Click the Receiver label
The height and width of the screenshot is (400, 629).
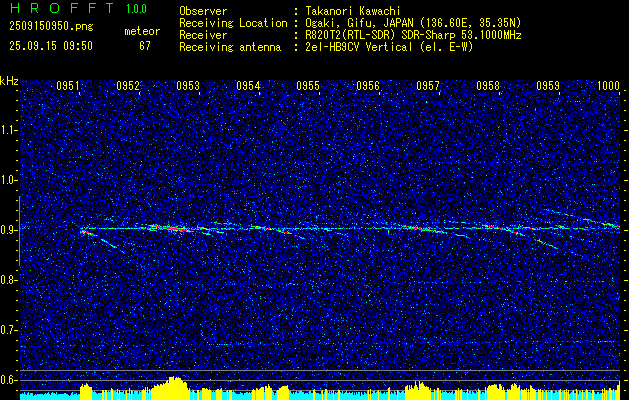coord(203,35)
